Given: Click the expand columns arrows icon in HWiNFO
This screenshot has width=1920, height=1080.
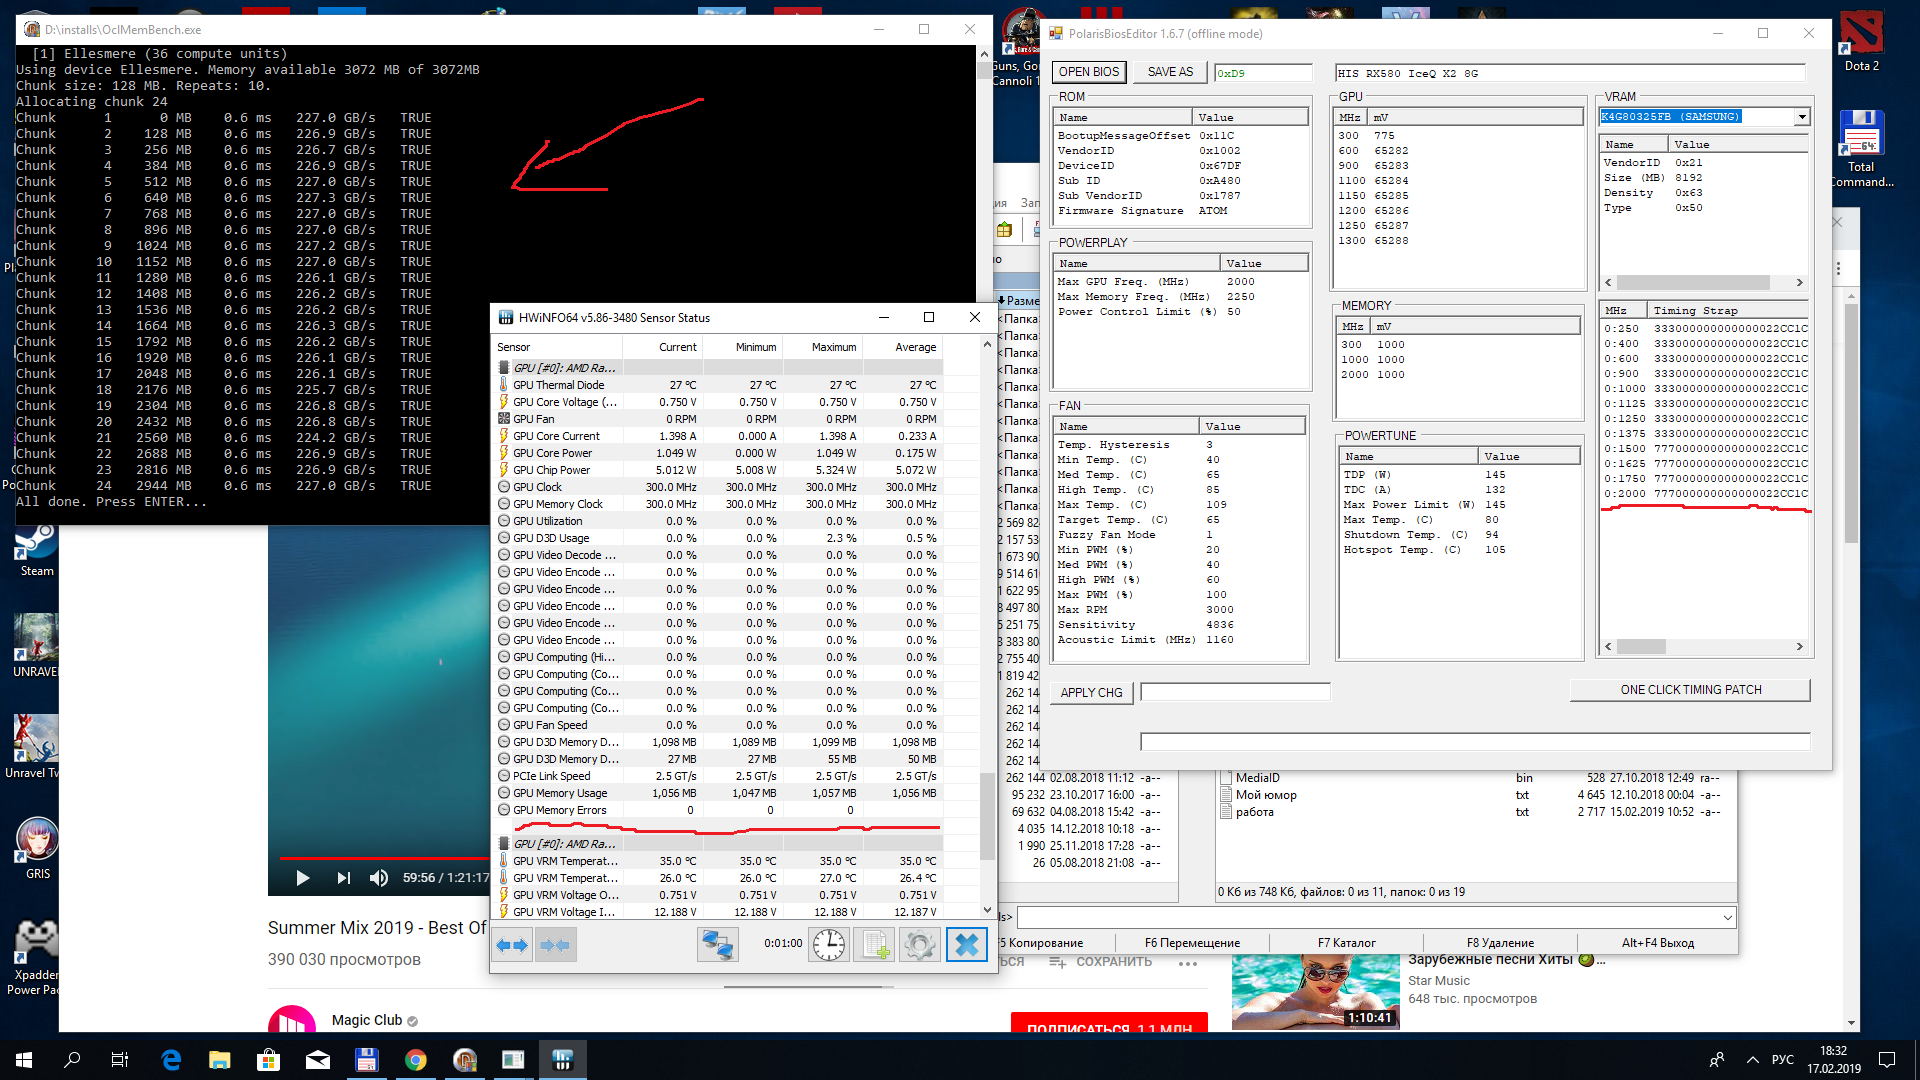Looking at the screenshot, I should pyautogui.click(x=513, y=944).
